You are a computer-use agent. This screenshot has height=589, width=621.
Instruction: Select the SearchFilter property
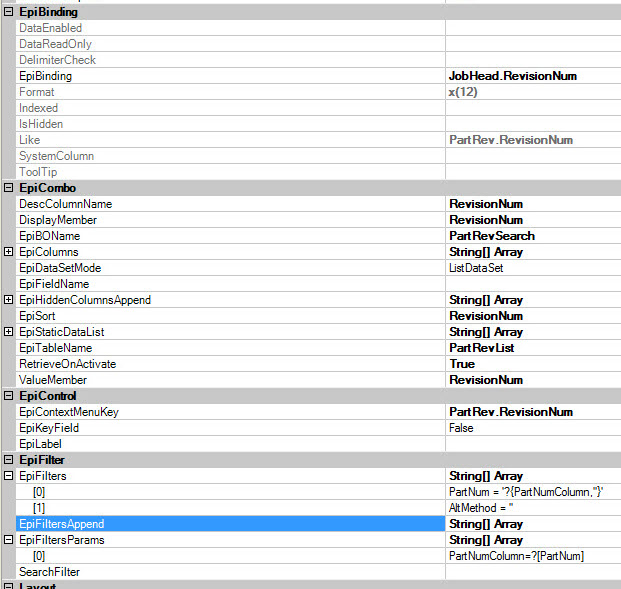click(x=230, y=572)
